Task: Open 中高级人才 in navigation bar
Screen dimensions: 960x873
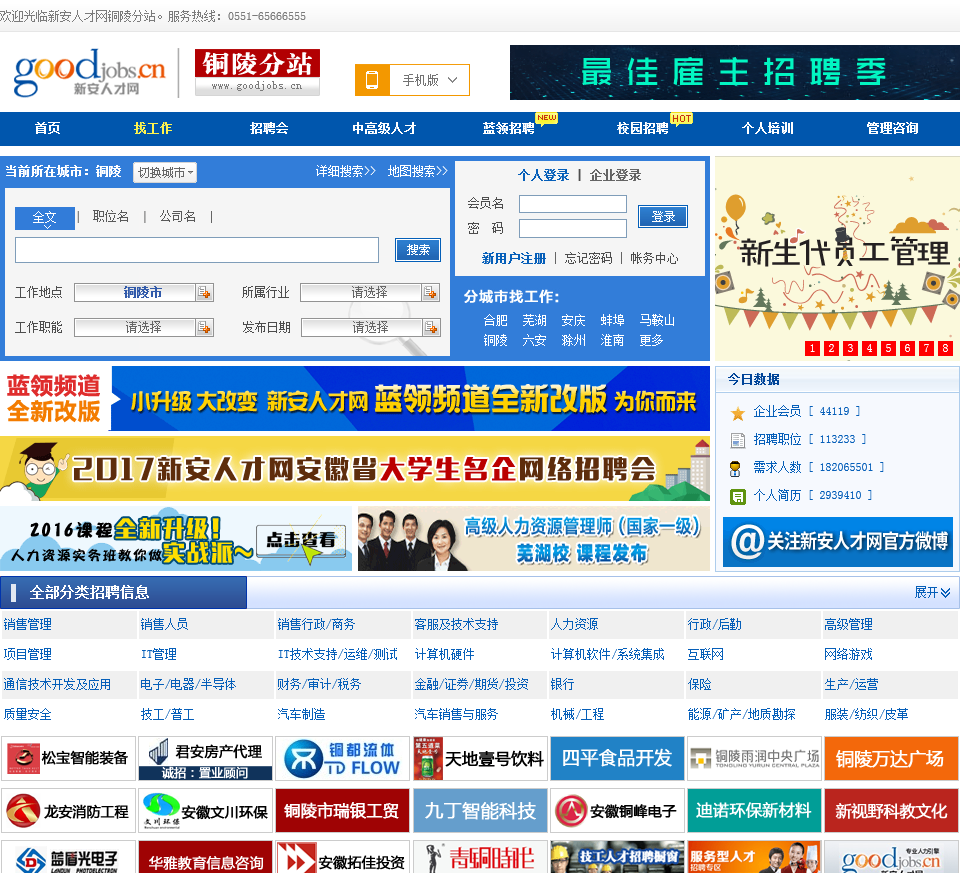Action: point(384,128)
